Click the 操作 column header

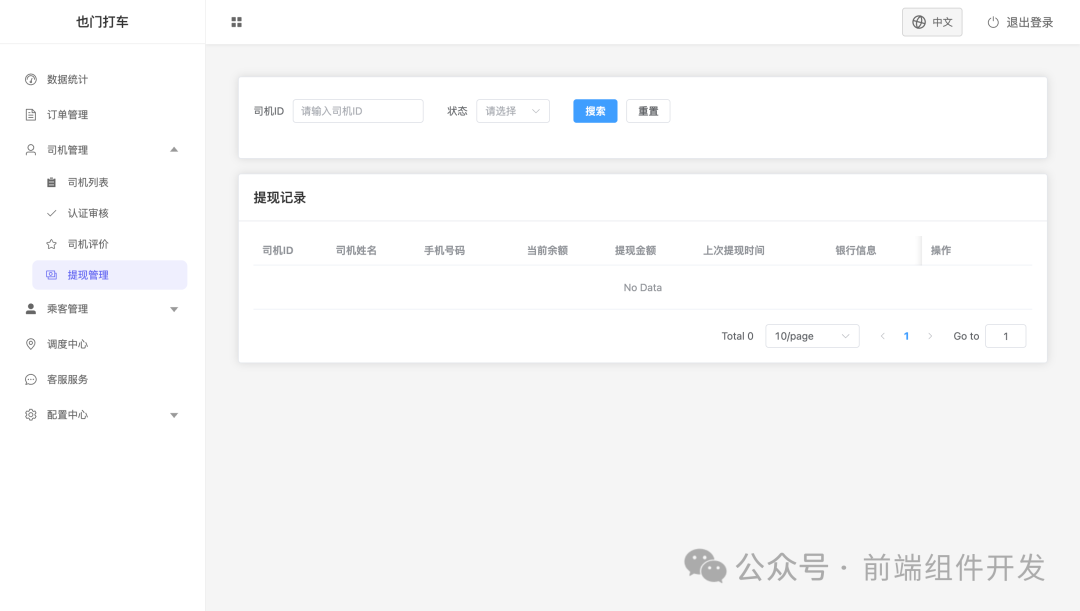(x=941, y=250)
